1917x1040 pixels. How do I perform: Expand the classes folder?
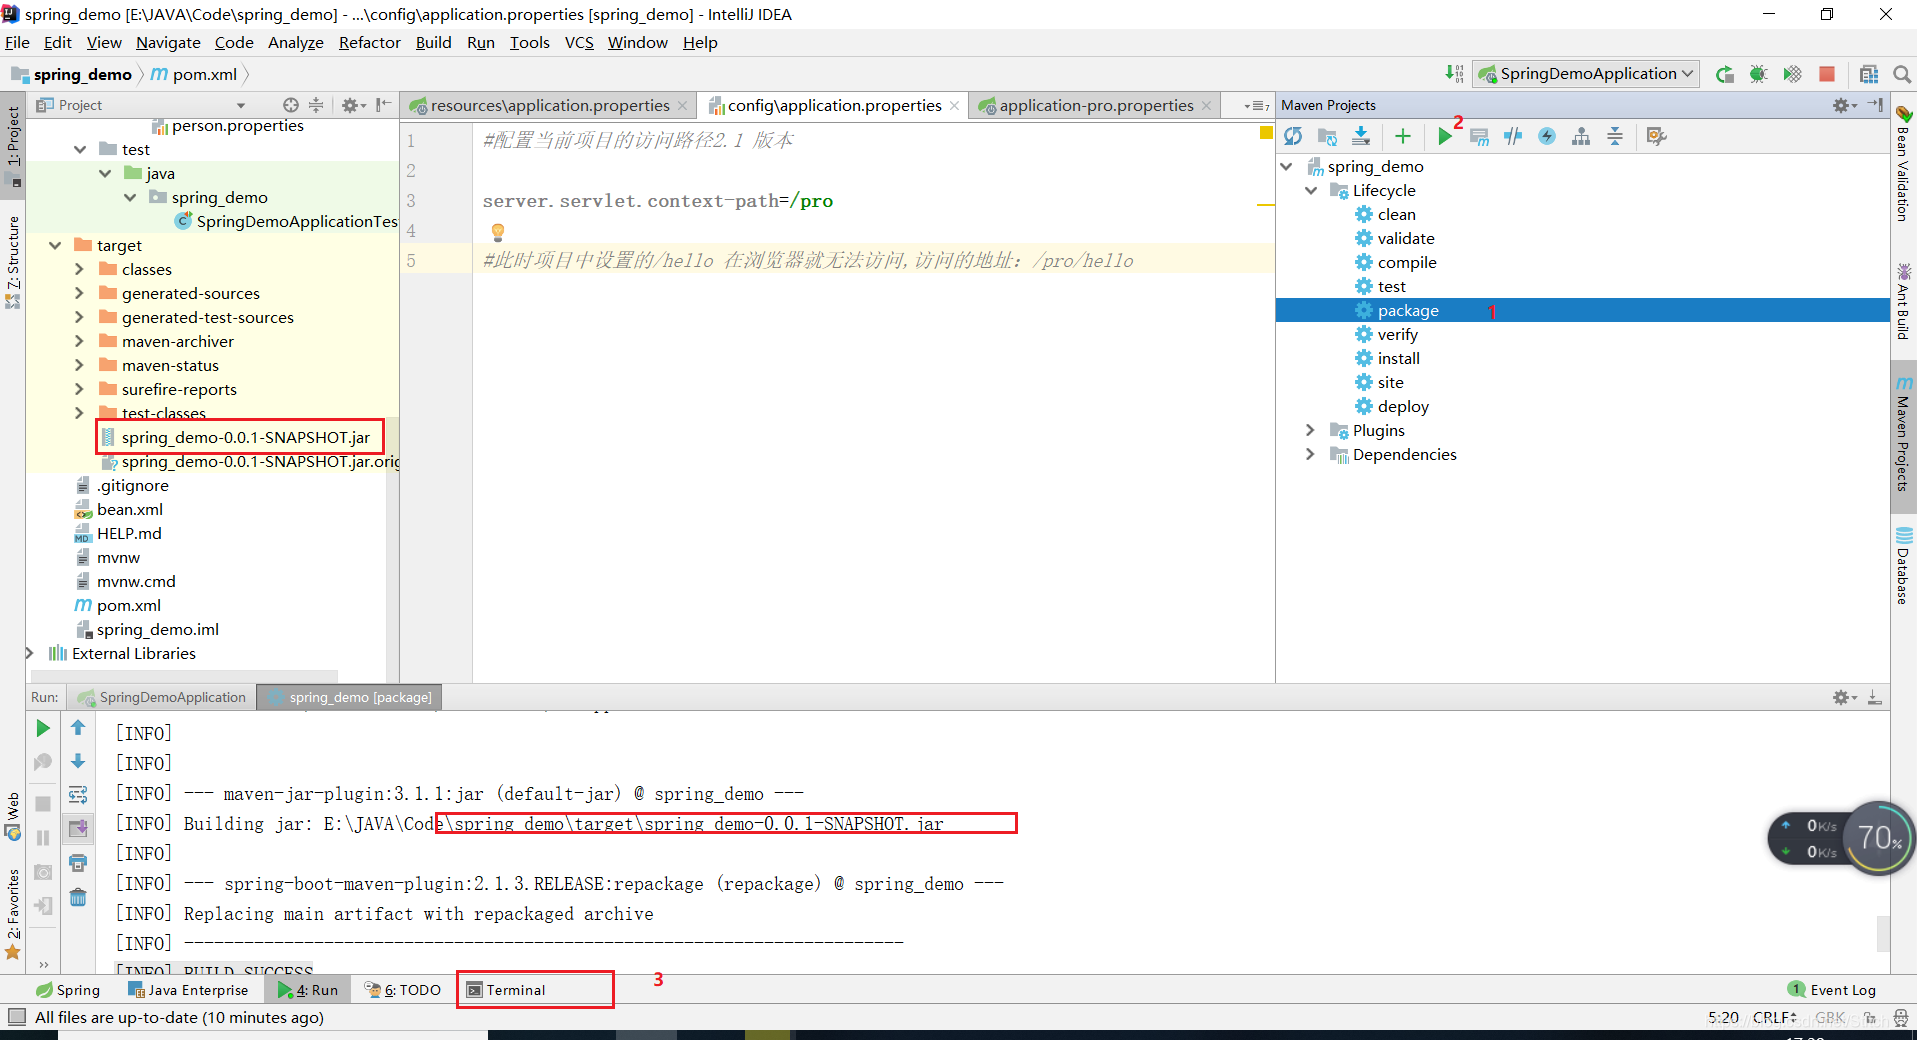pos(79,269)
